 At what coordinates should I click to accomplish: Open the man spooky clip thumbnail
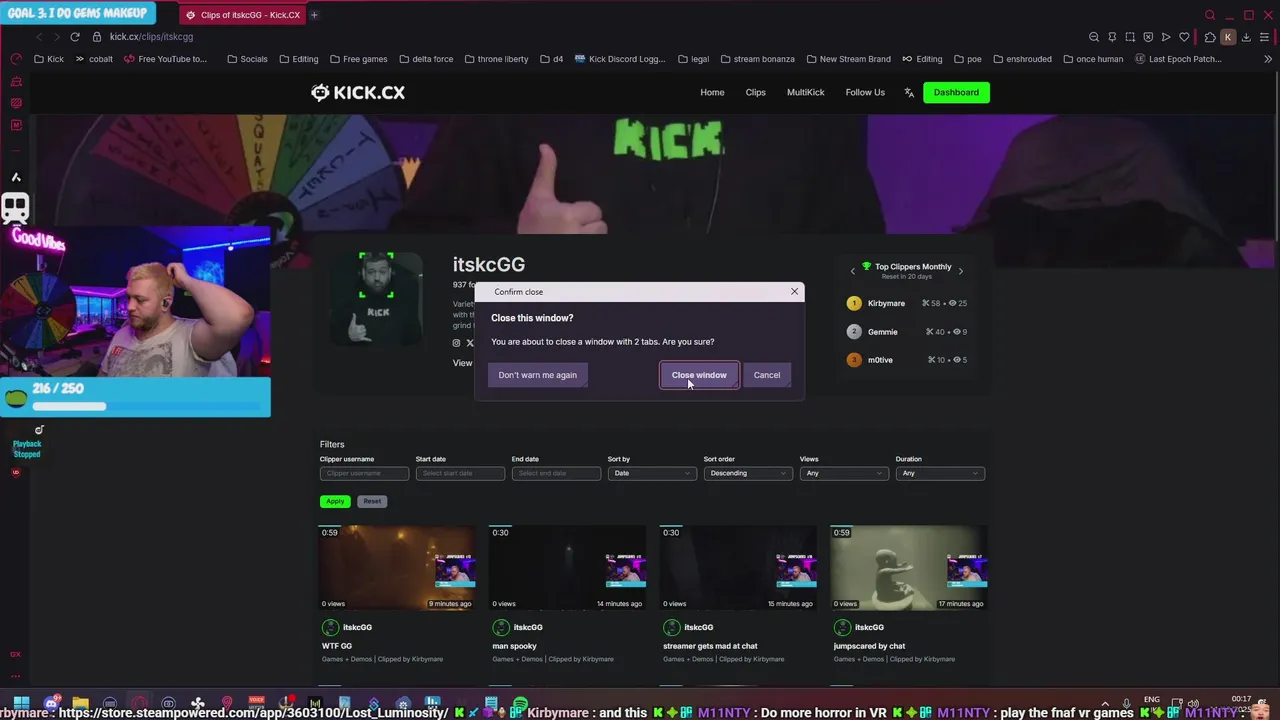click(x=568, y=568)
